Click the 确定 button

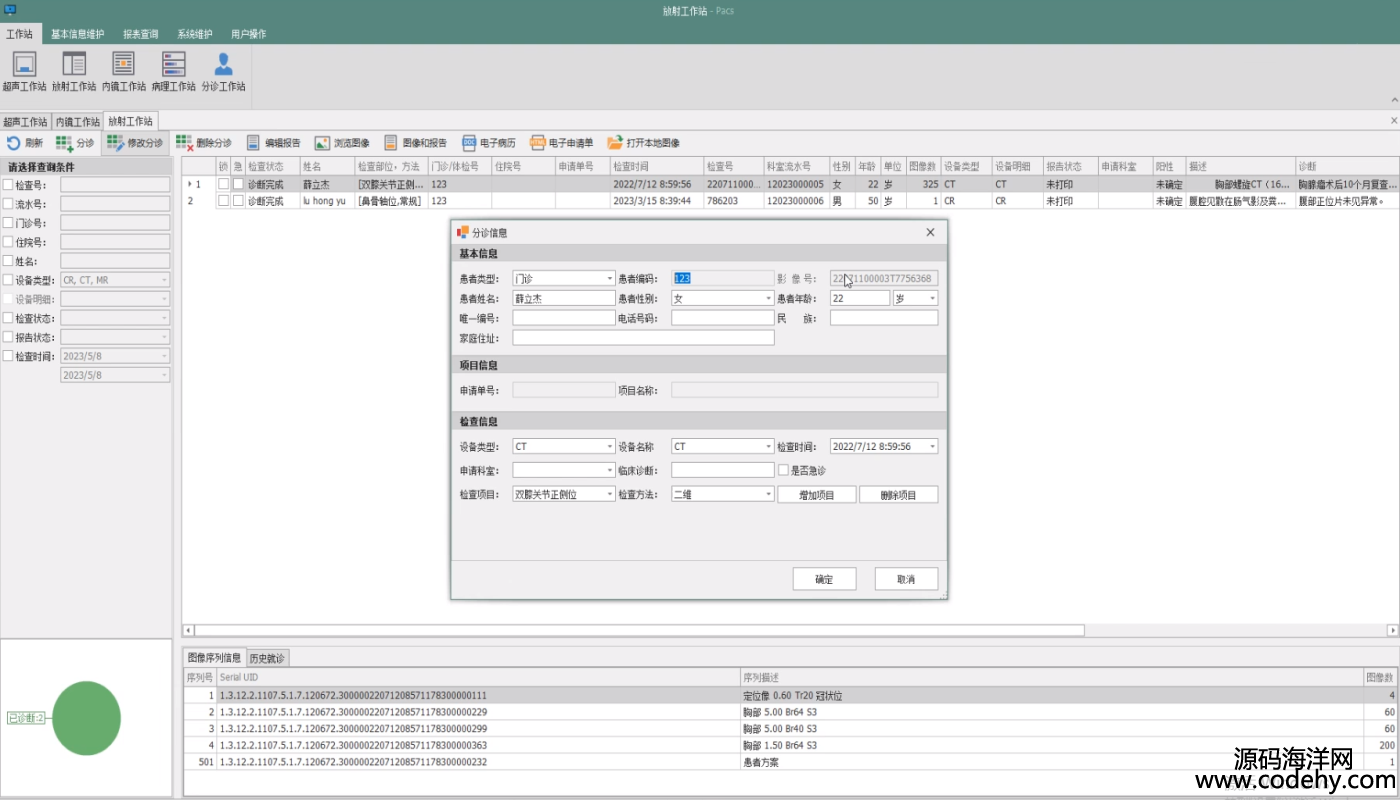point(824,579)
